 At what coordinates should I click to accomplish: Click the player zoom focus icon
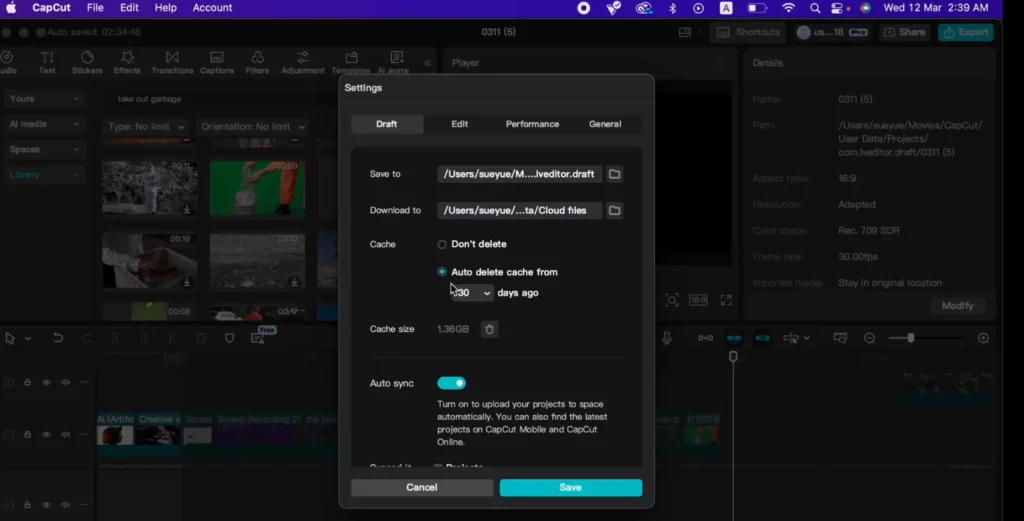point(671,300)
